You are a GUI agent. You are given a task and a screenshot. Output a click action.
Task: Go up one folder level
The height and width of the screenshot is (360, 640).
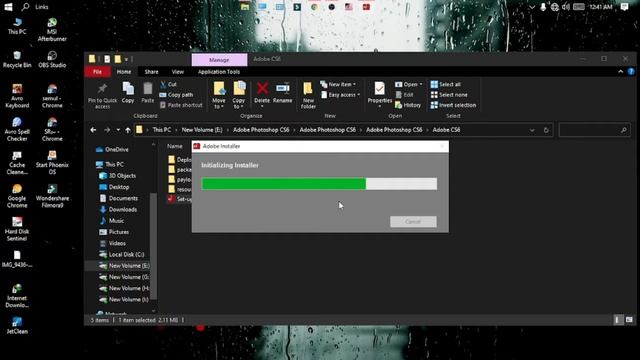point(128,130)
